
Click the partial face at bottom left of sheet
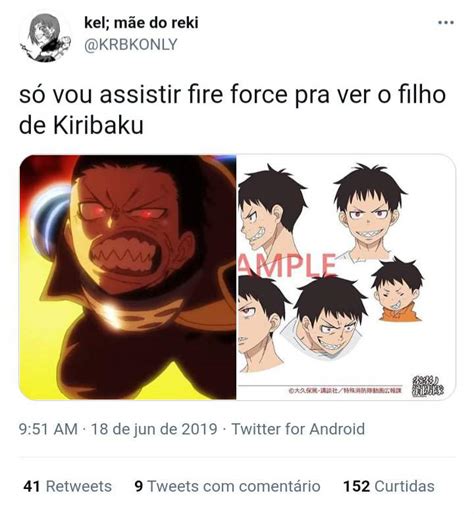pyautogui.click(x=261, y=323)
